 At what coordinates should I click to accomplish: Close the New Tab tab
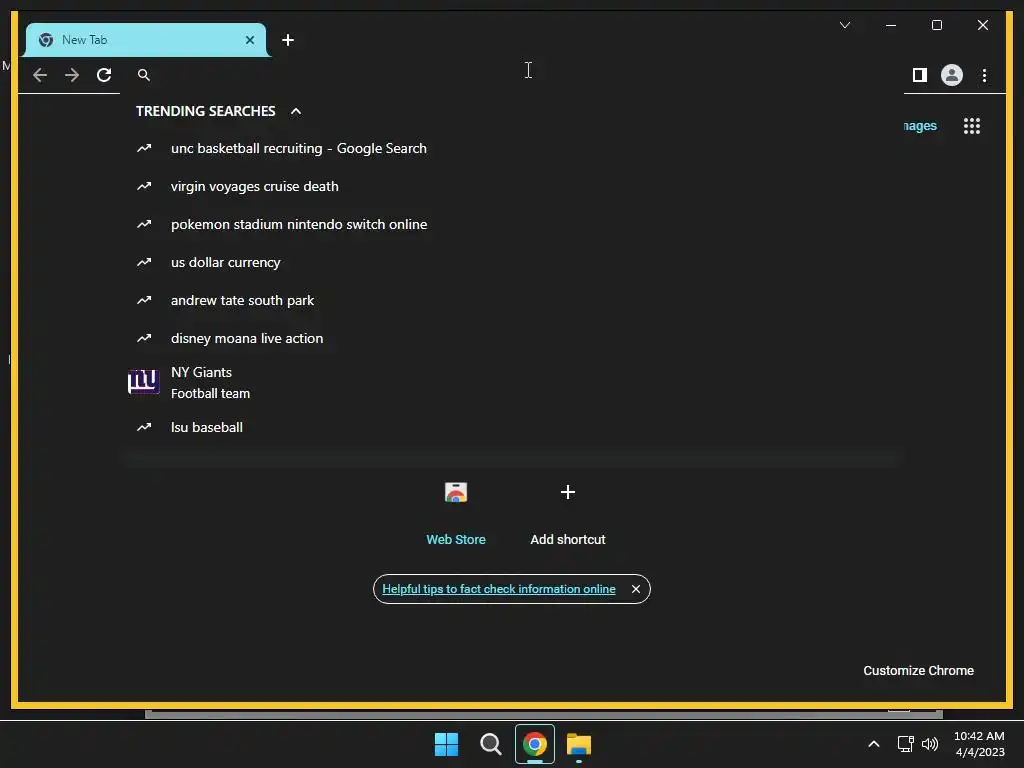pyautogui.click(x=249, y=40)
